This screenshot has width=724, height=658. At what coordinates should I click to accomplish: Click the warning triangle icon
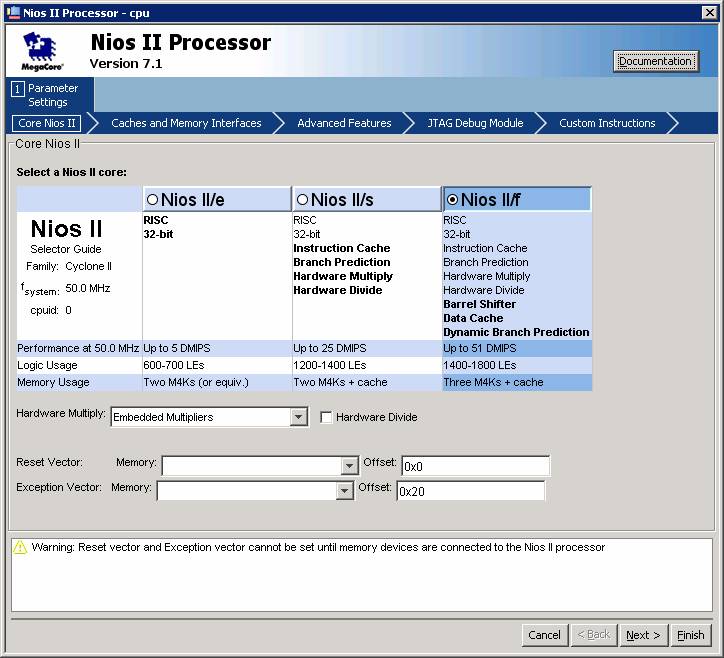point(20,548)
